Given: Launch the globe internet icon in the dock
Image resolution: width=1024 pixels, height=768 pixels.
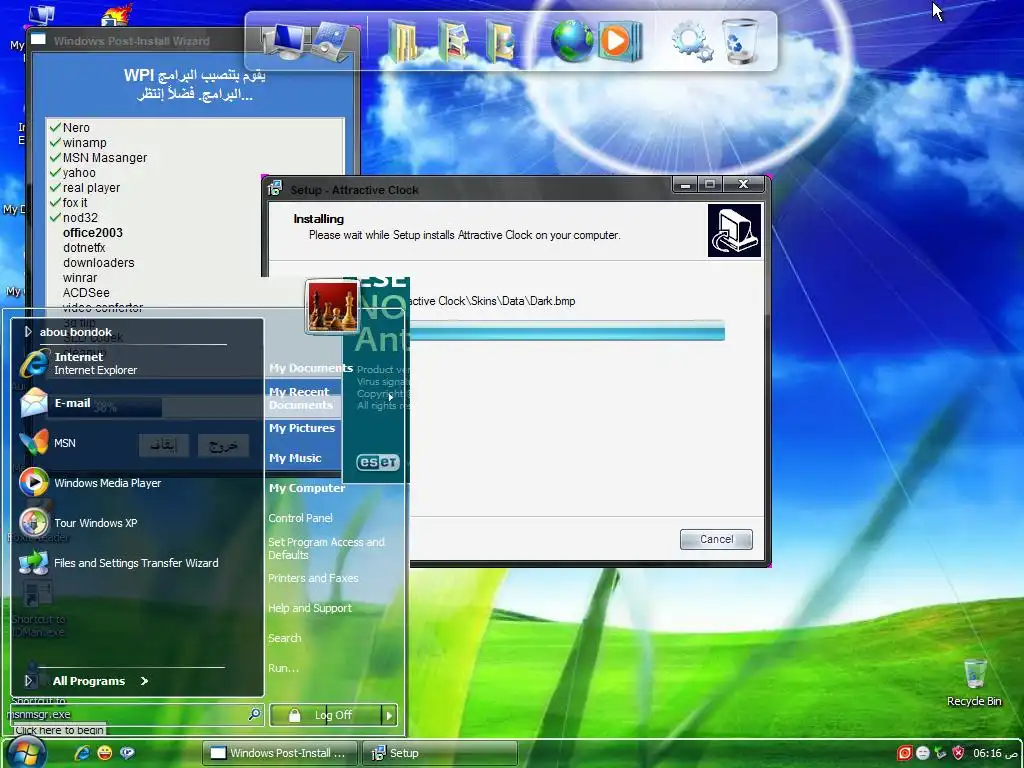Looking at the screenshot, I should click(x=571, y=41).
